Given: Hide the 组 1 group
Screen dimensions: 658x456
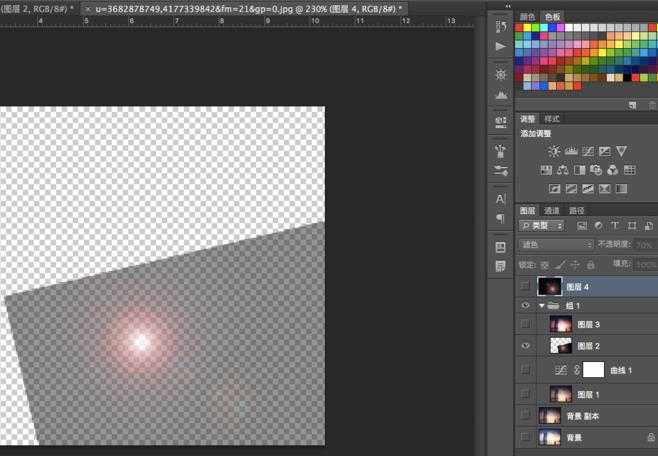Looking at the screenshot, I should click(x=526, y=305).
